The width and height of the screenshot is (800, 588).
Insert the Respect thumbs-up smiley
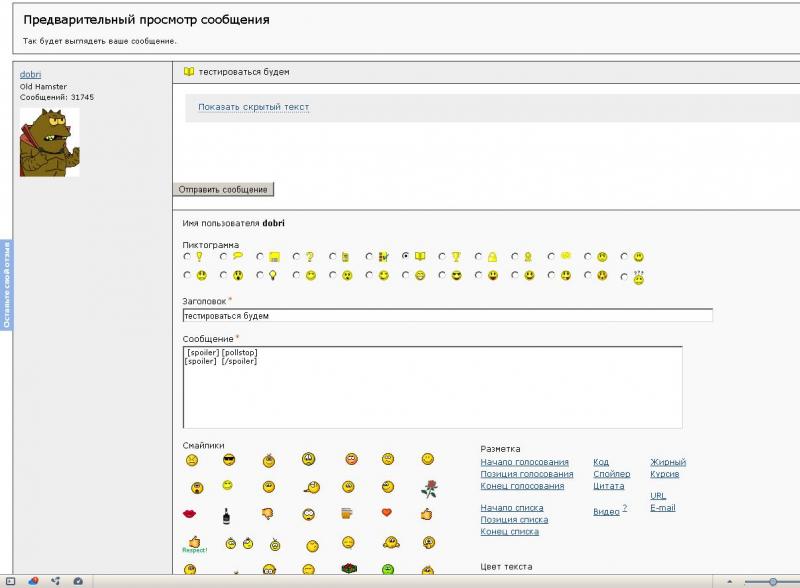coord(194,544)
